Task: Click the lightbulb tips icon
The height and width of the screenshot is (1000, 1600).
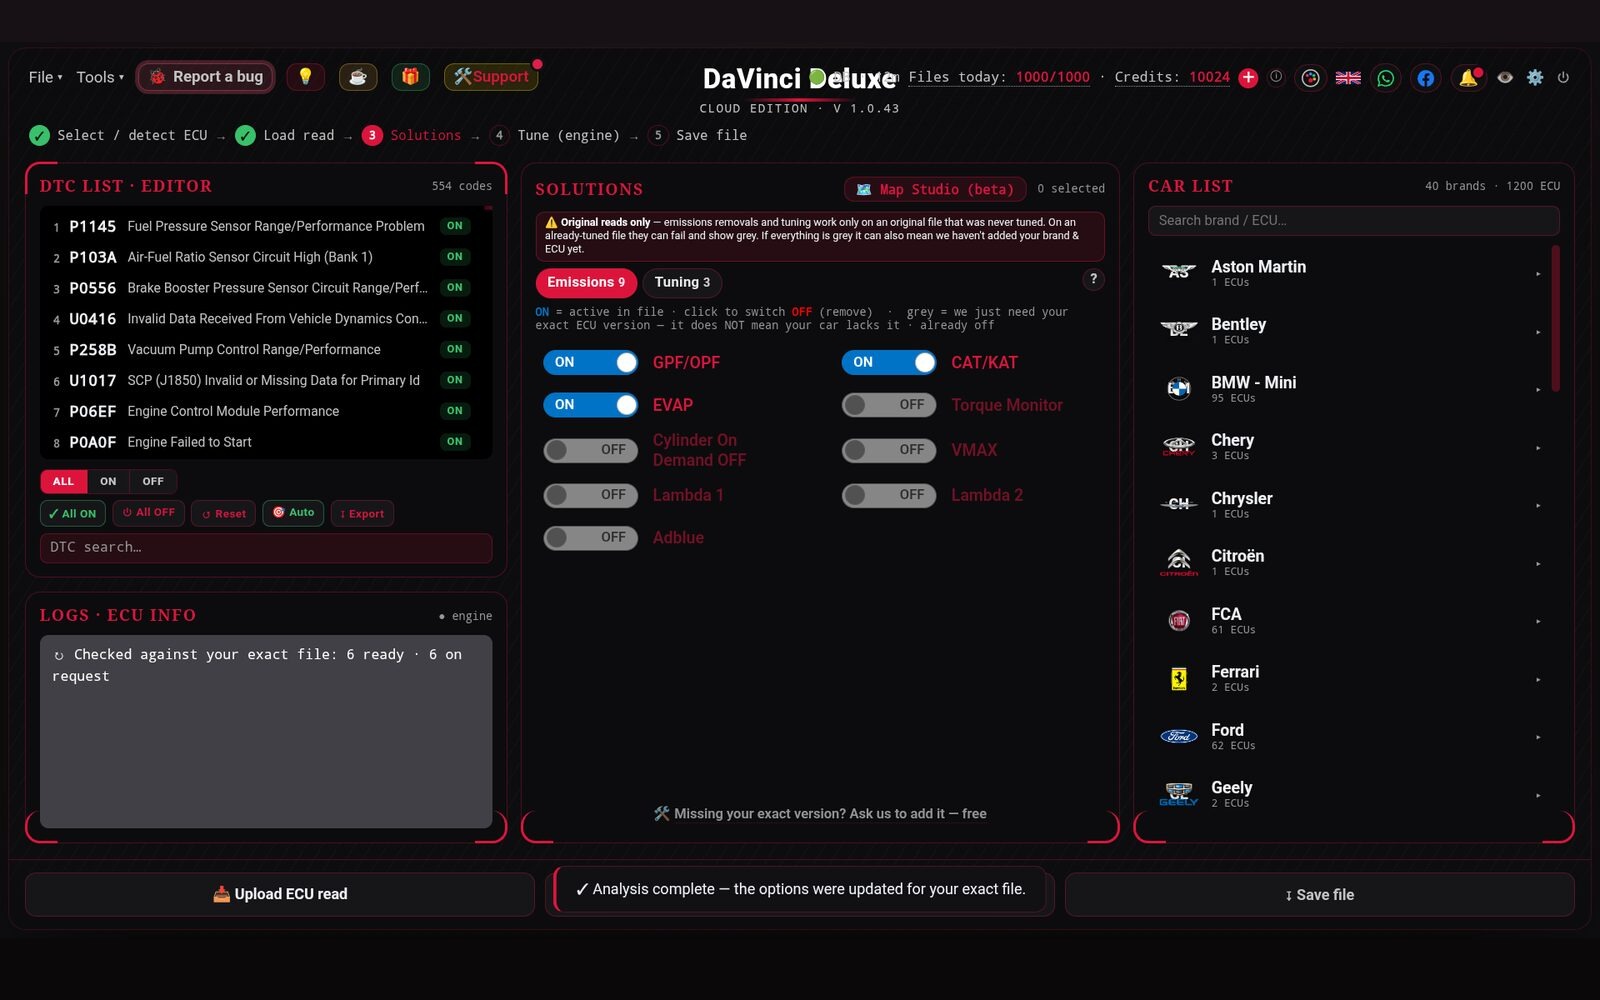Action: [305, 77]
